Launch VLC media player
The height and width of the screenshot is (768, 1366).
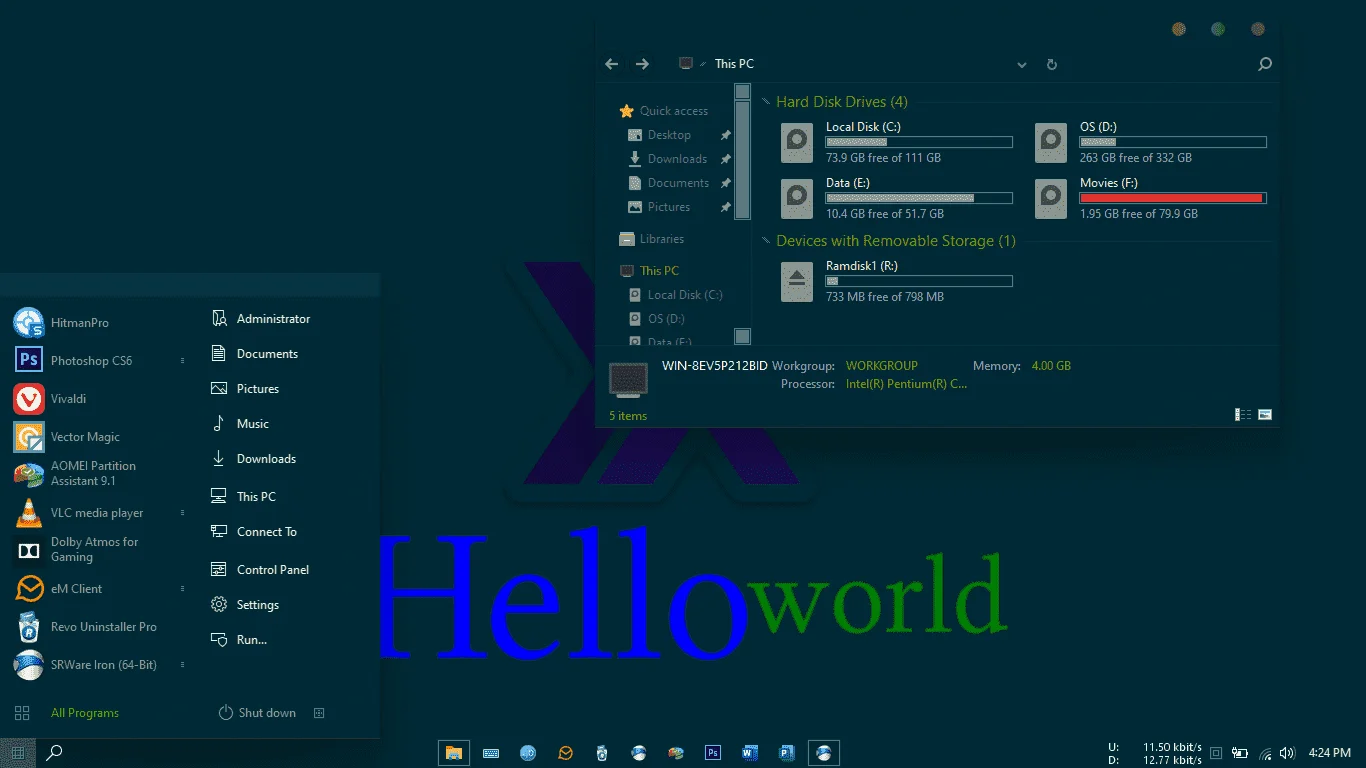(79, 513)
